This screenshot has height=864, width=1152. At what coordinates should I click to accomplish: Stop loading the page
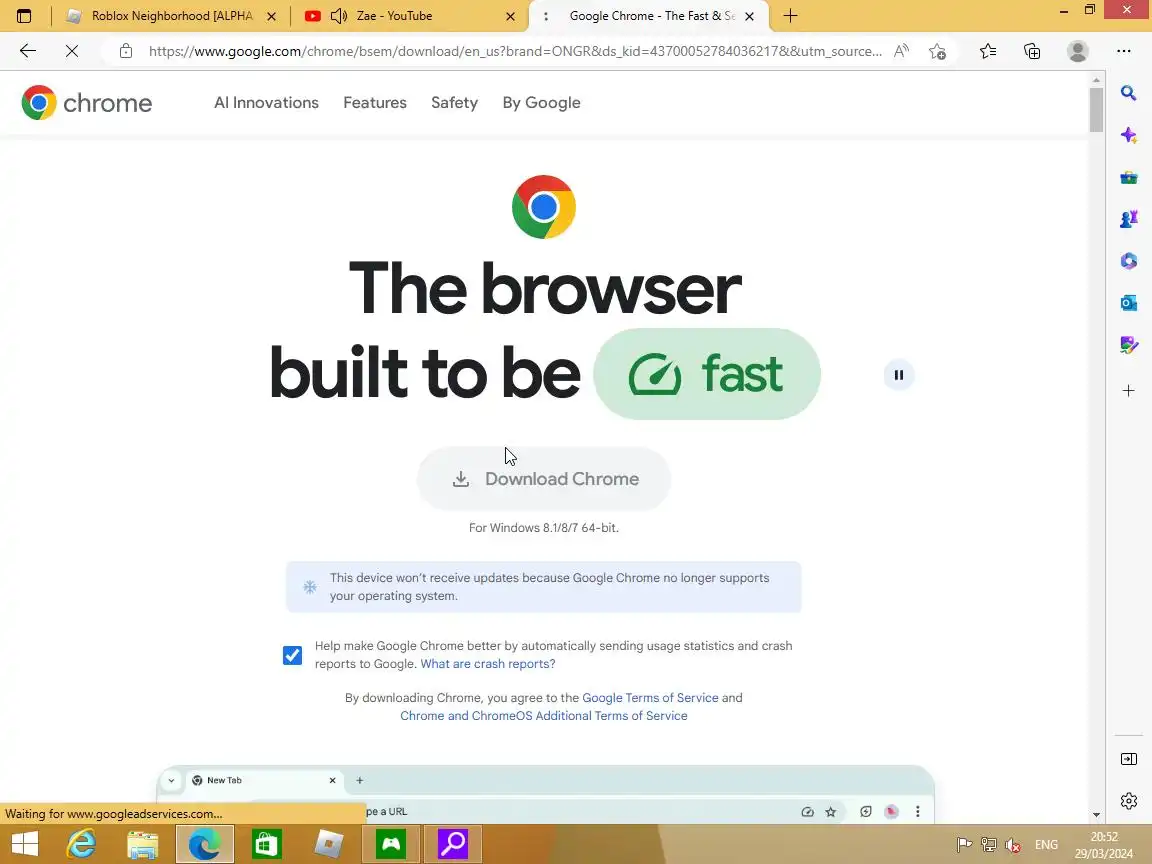click(72, 51)
